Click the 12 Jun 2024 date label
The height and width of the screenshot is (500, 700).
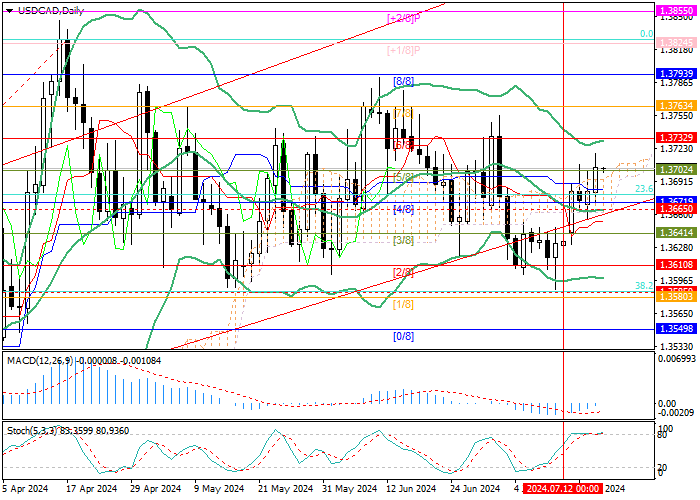413,489
